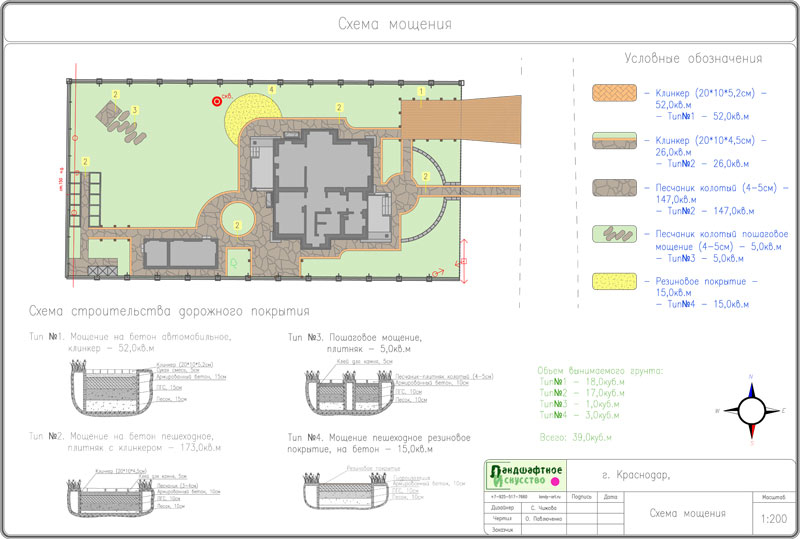Click the line Тип№4 – 3,0куб.м
This screenshot has height=539, width=800.
580,415
